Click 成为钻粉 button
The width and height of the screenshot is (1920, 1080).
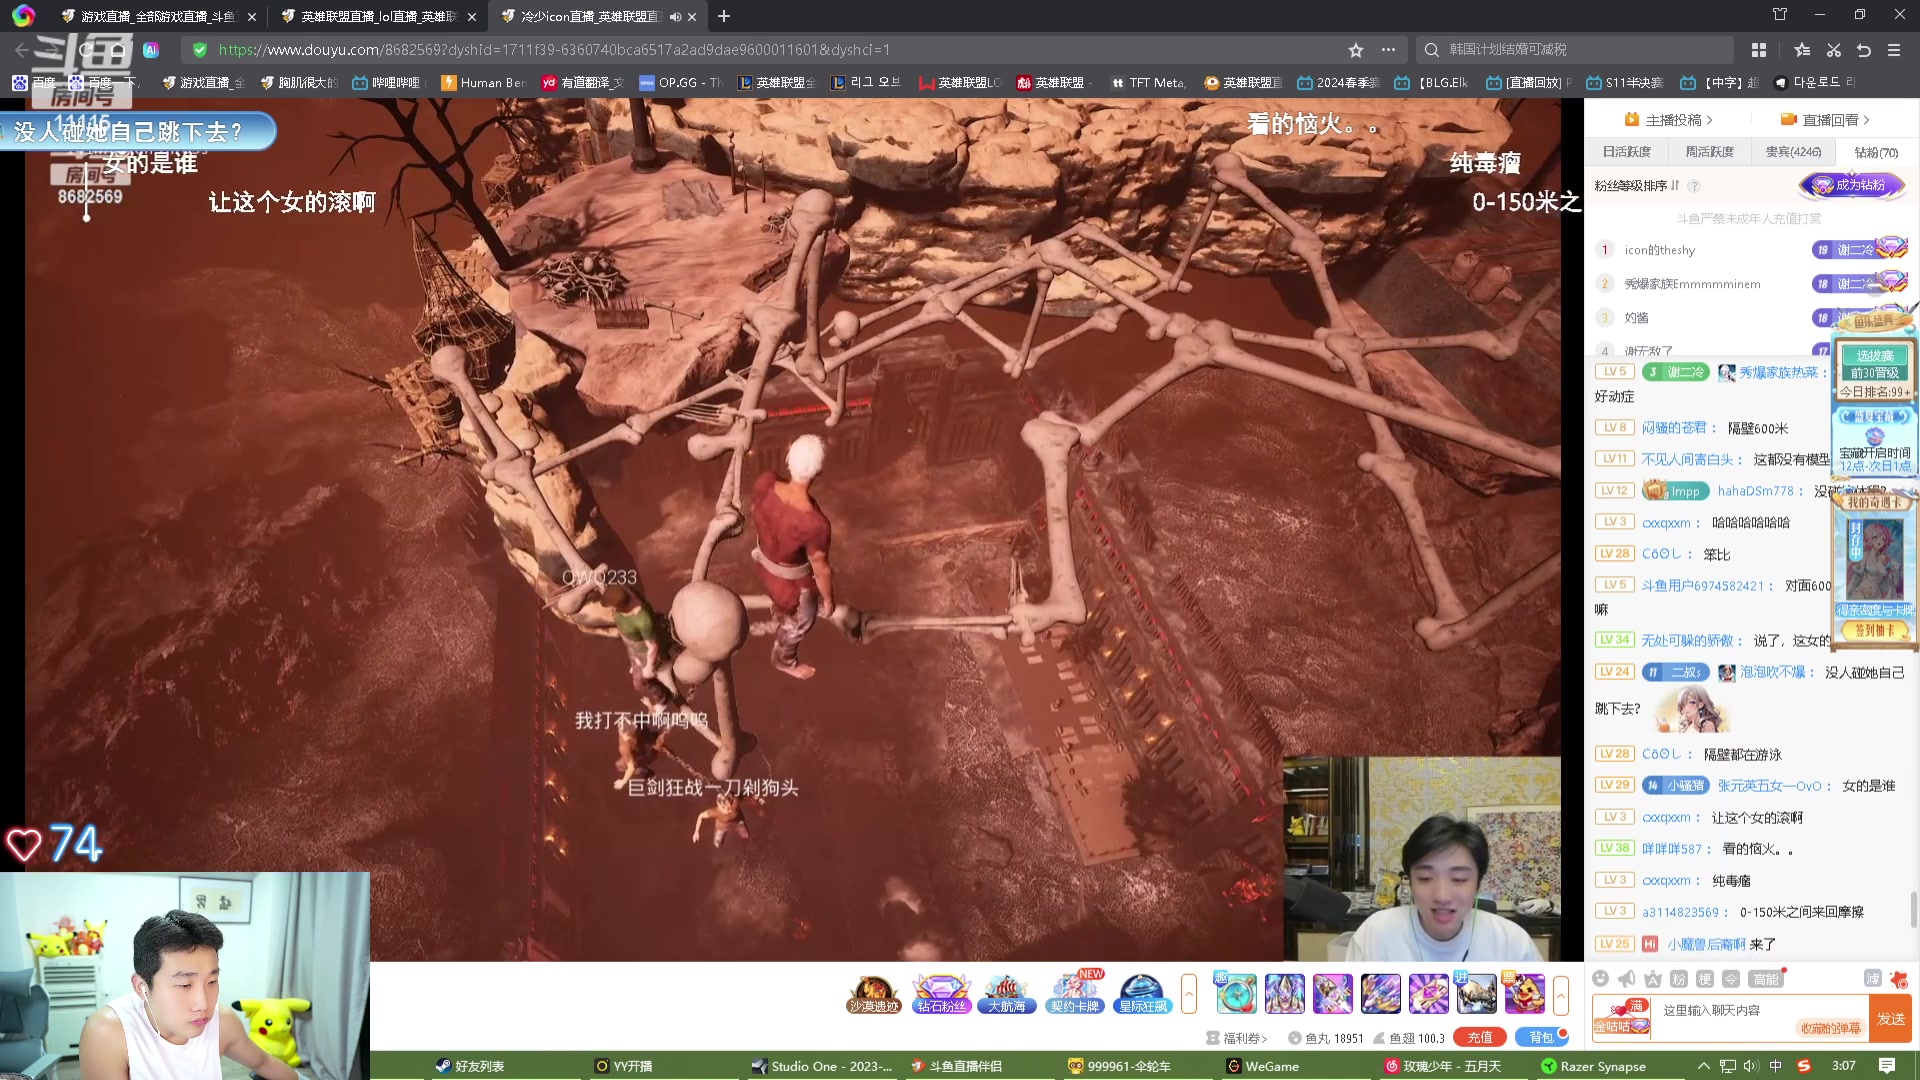tap(1851, 185)
